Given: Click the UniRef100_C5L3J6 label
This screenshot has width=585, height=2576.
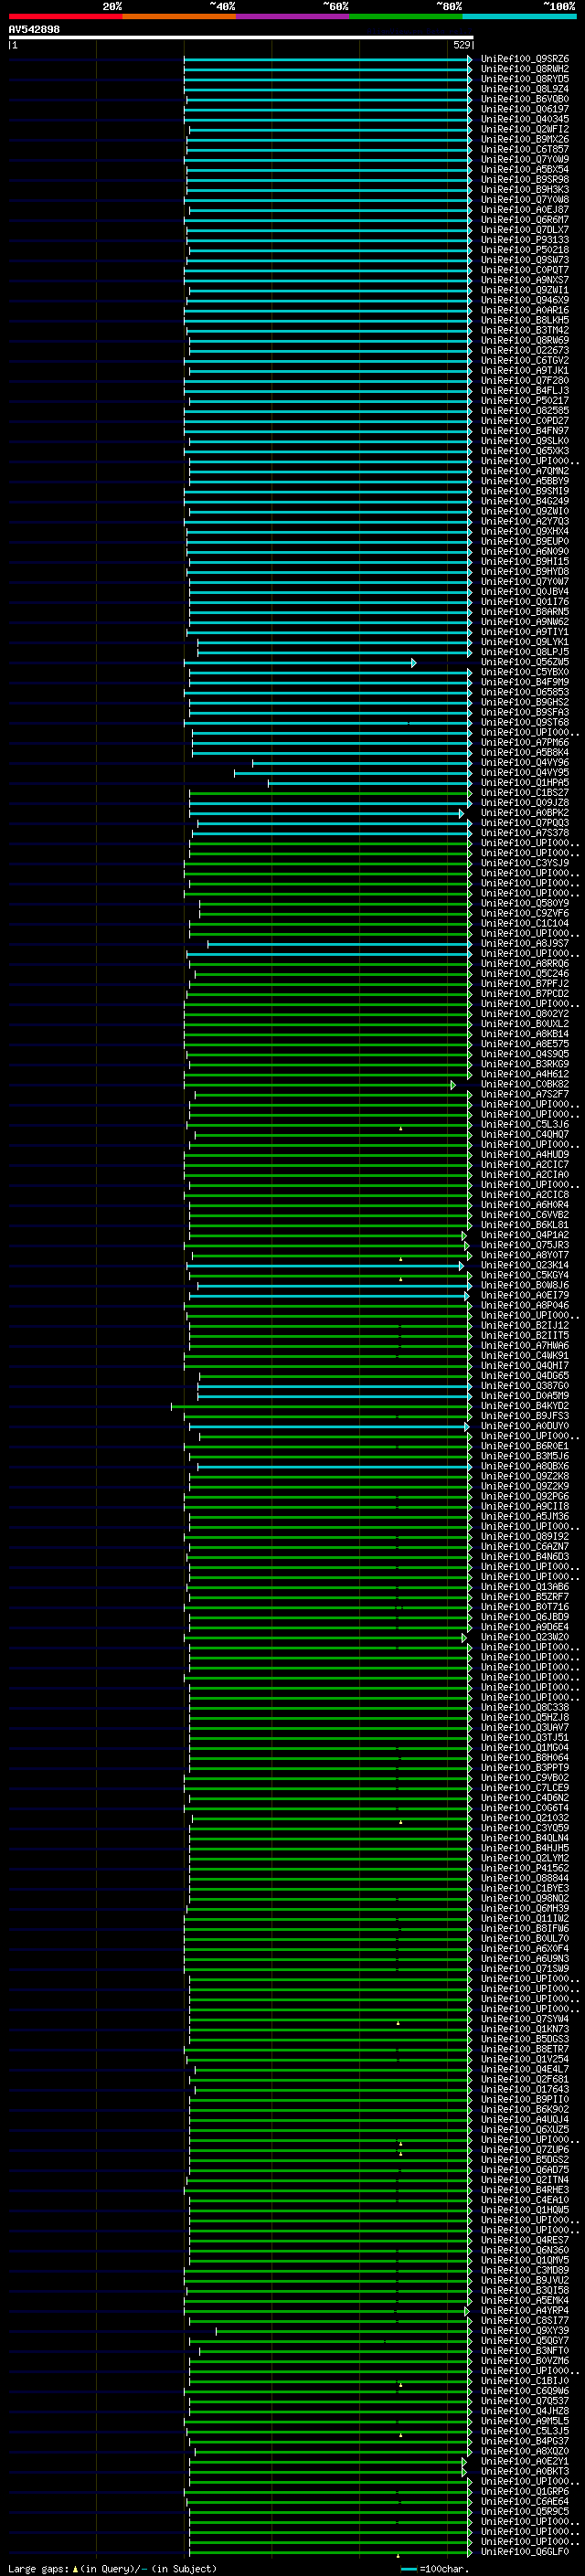Looking at the screenshot, I should click(x=524, y=1124).
